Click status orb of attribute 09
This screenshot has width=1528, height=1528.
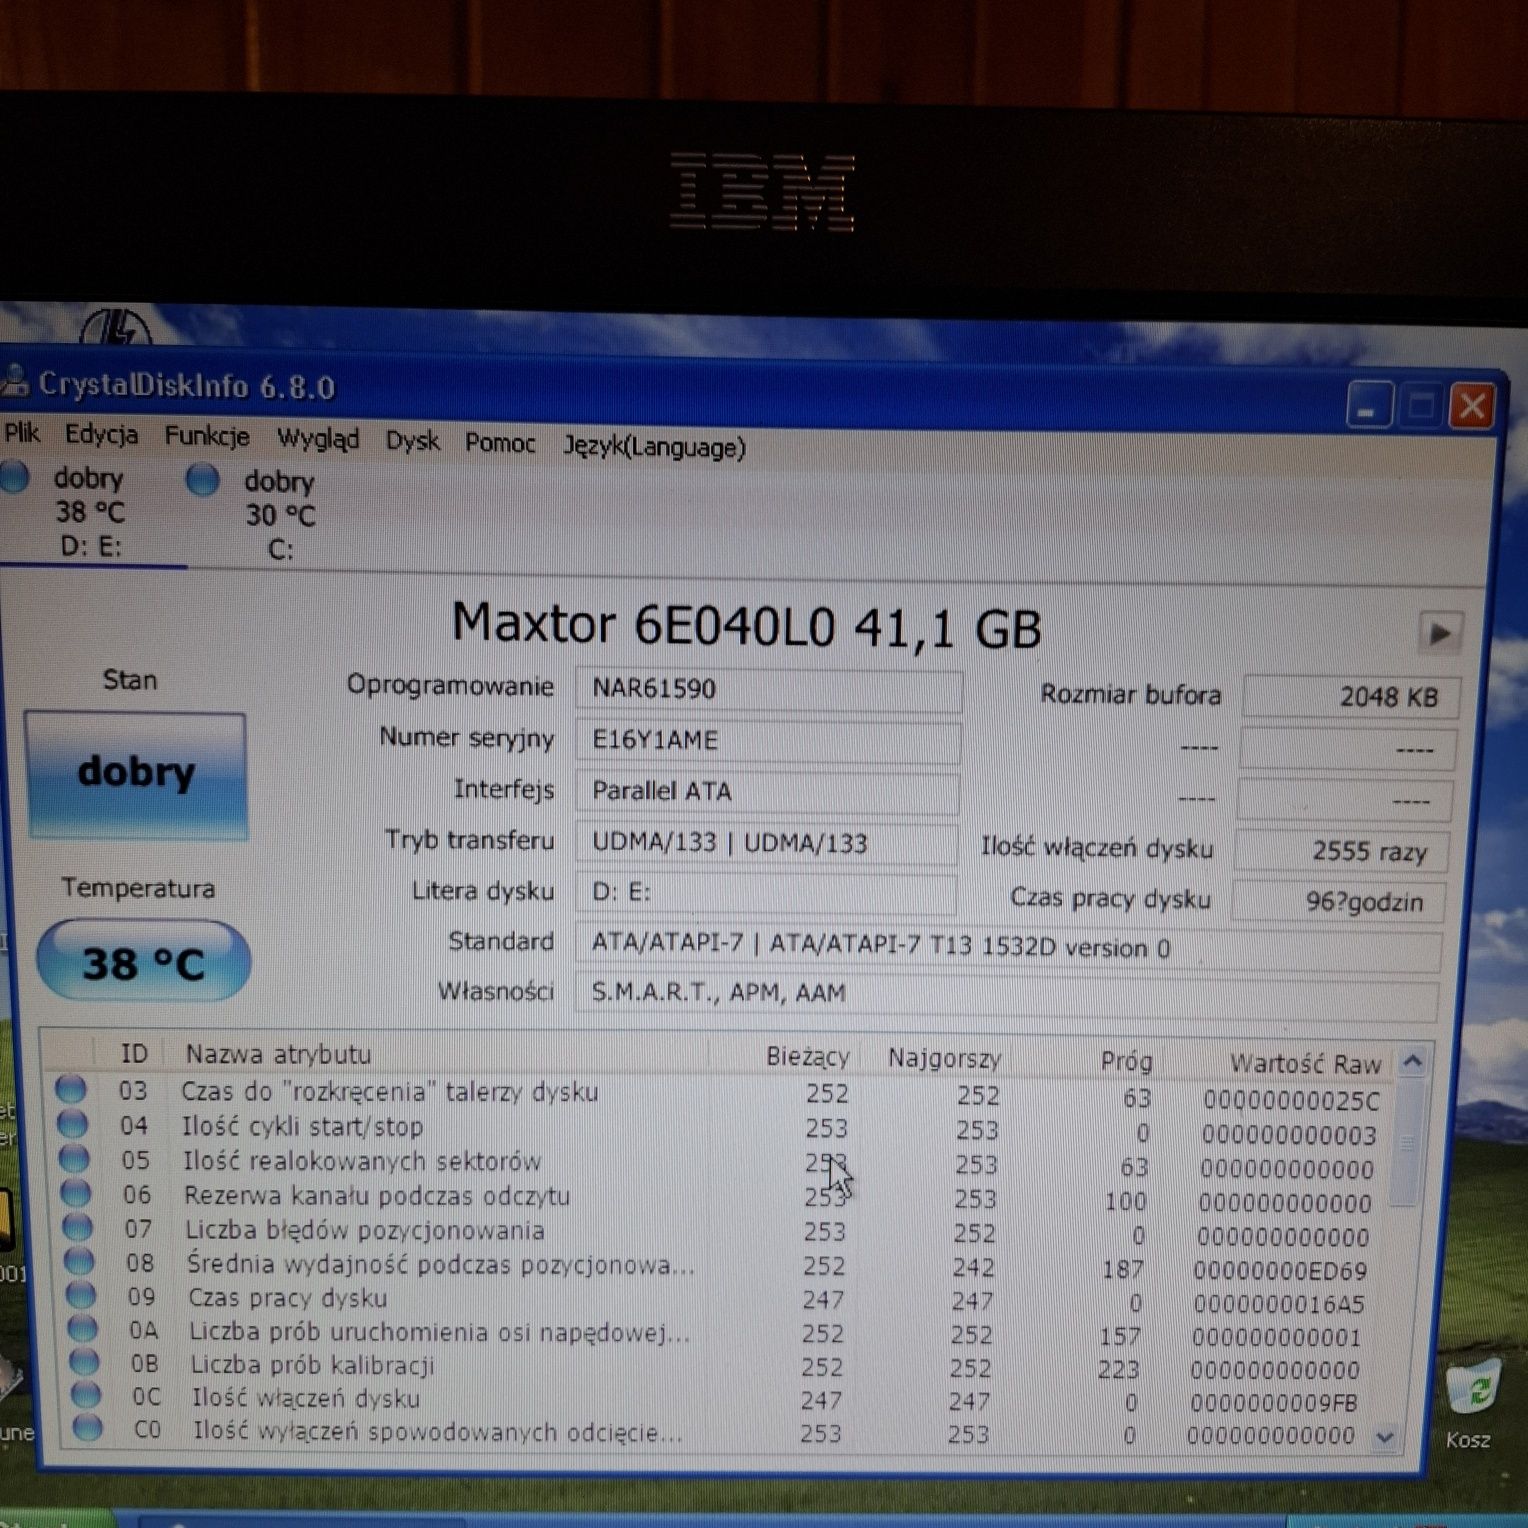[x=81, y=1294]
